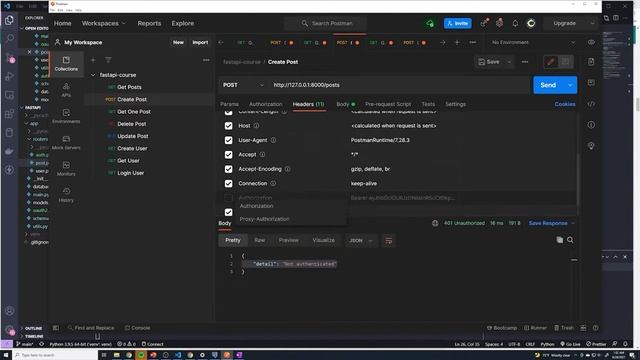Click the request URL input field
Viewport: 640px width, 360px height.
pyautogui.click(x=399, y=85)
